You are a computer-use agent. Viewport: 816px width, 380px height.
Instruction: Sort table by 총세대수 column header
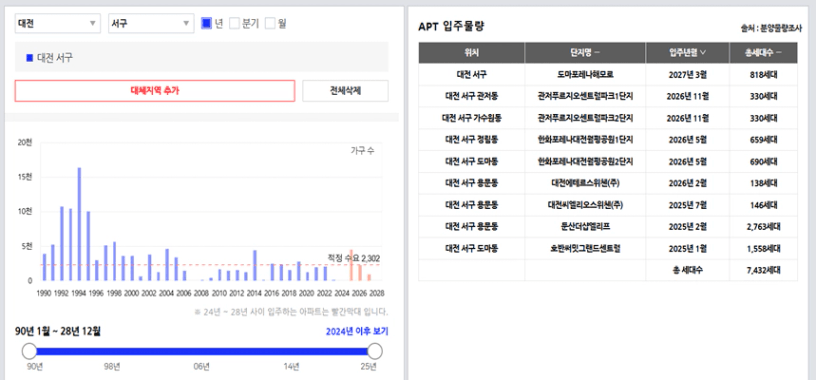click(763, 53)
